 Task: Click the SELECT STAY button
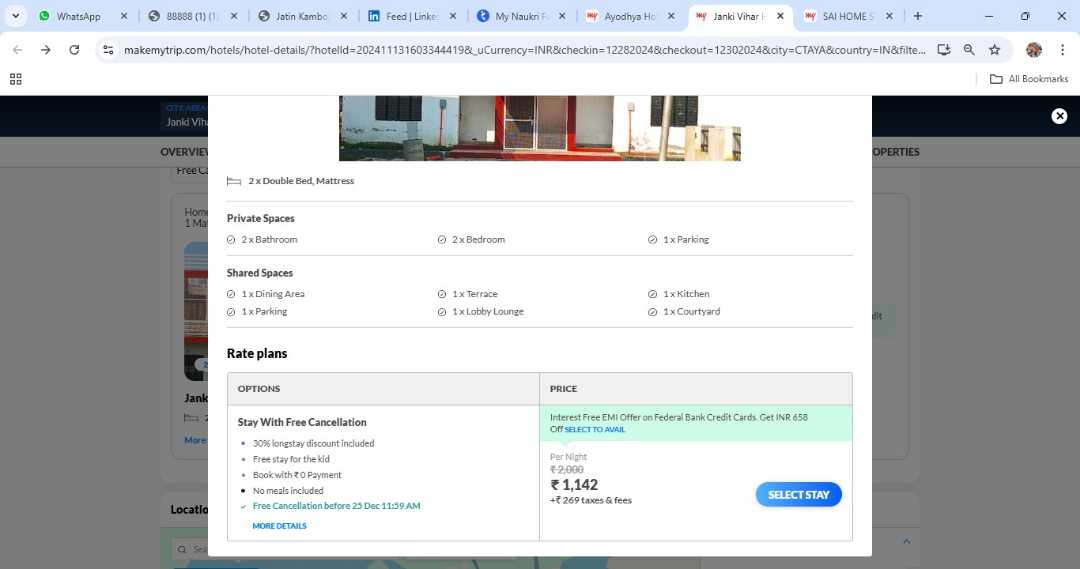click(798, 495)
